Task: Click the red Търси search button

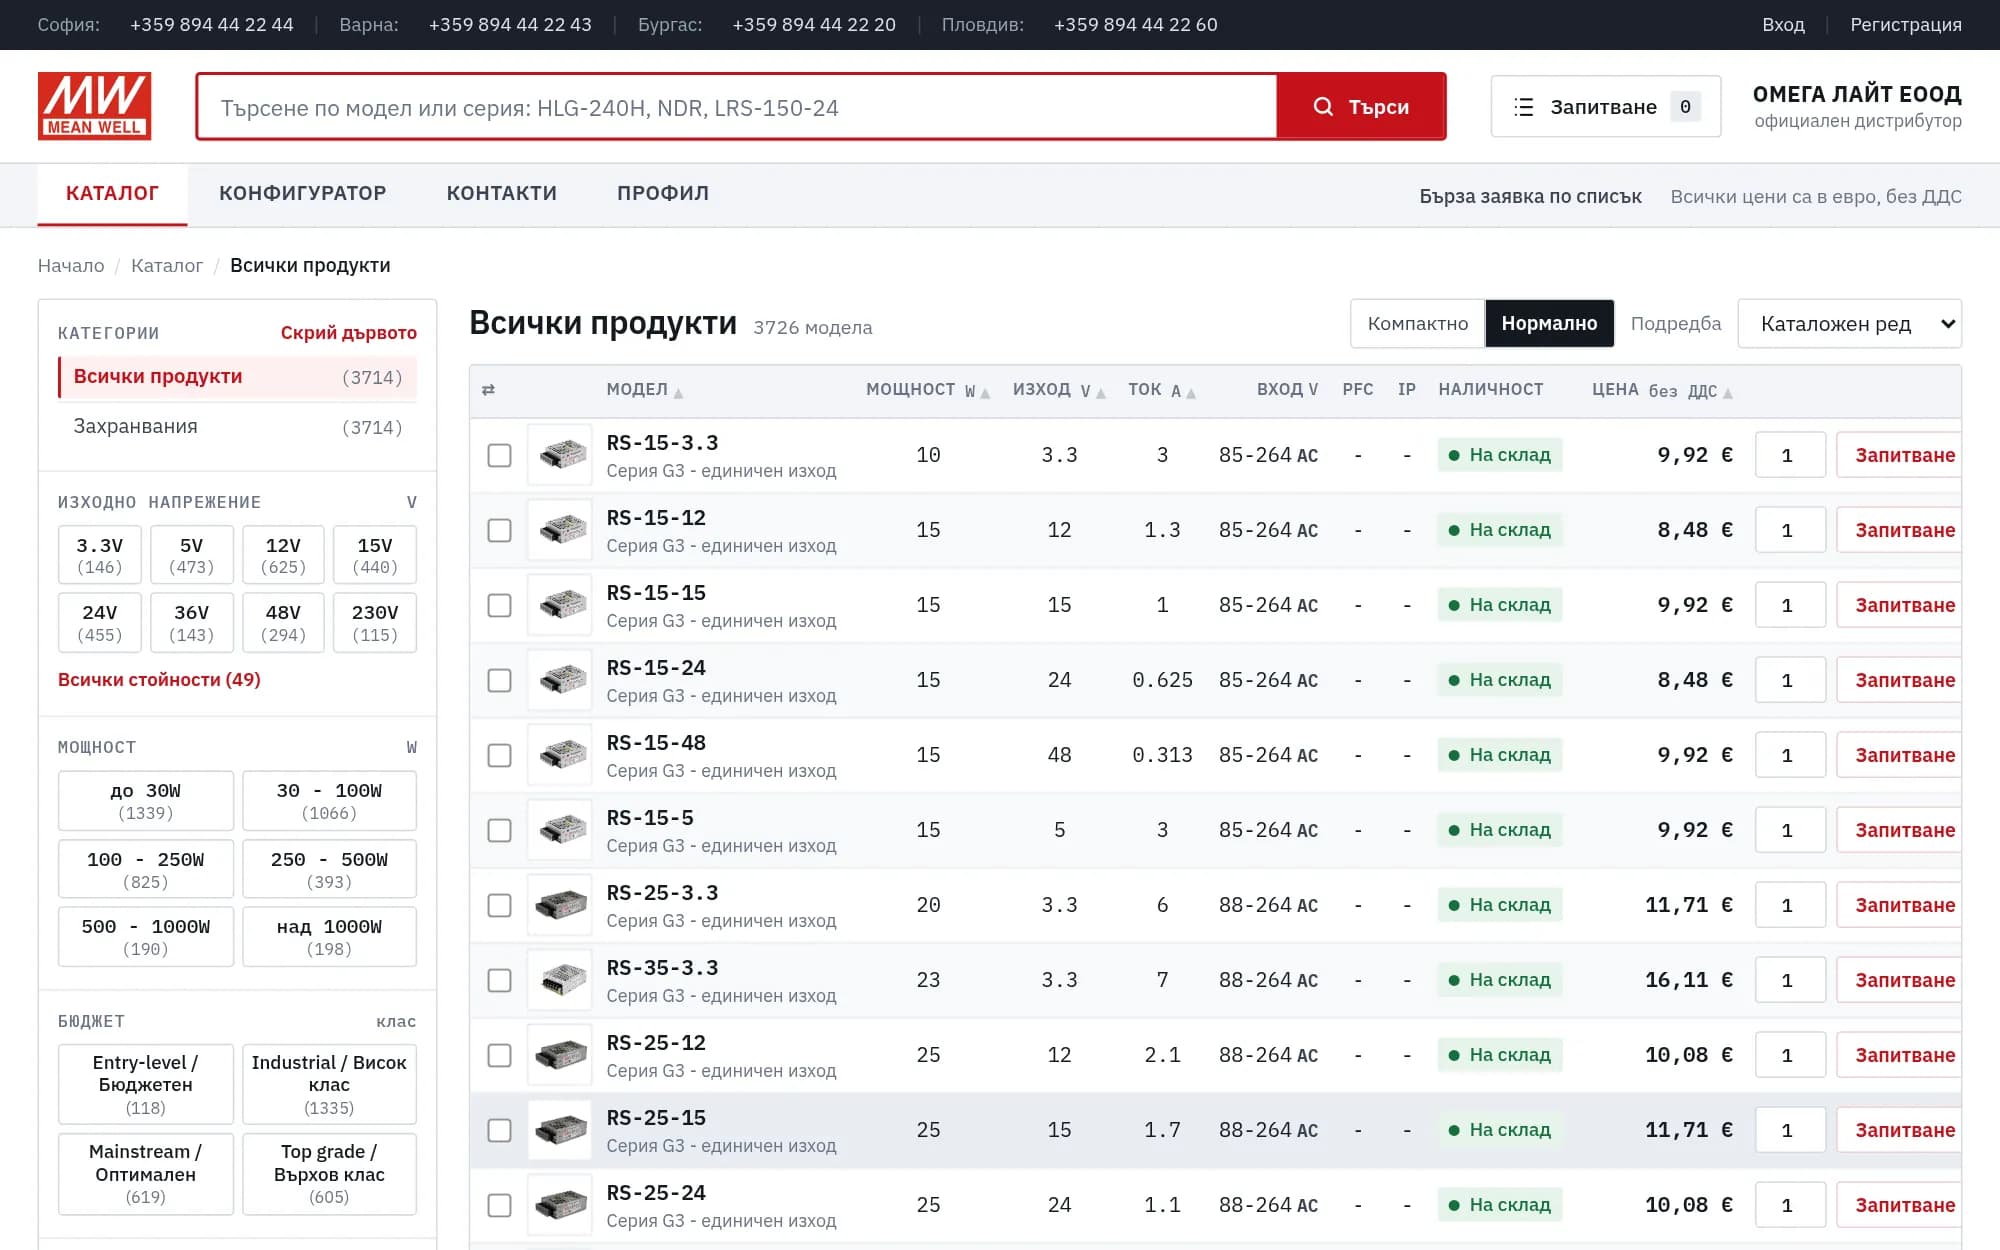Action: (x=1361, y=107)
